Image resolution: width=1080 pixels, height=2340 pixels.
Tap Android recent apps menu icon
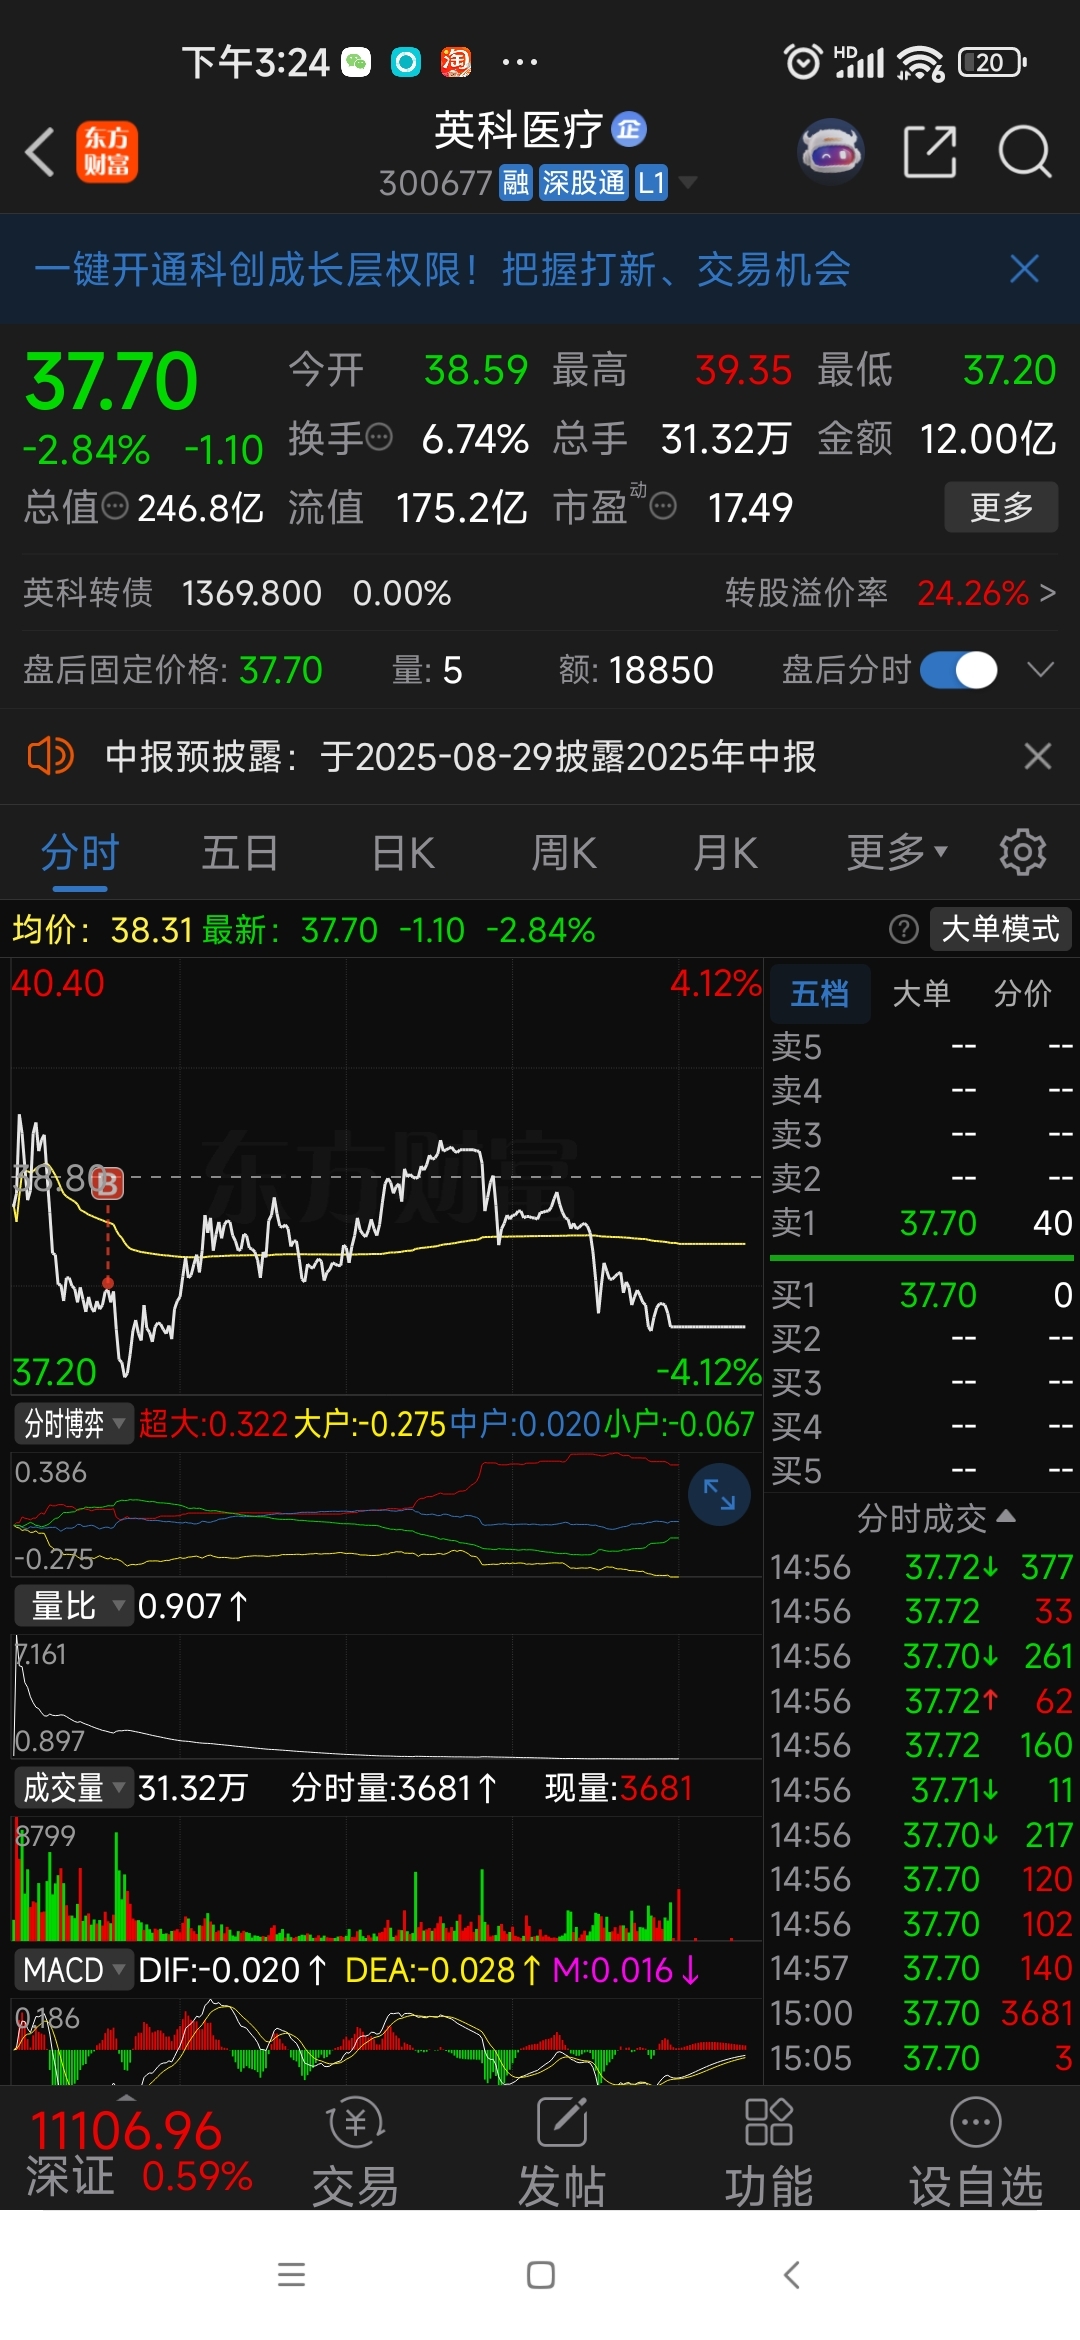point(291,2275)
